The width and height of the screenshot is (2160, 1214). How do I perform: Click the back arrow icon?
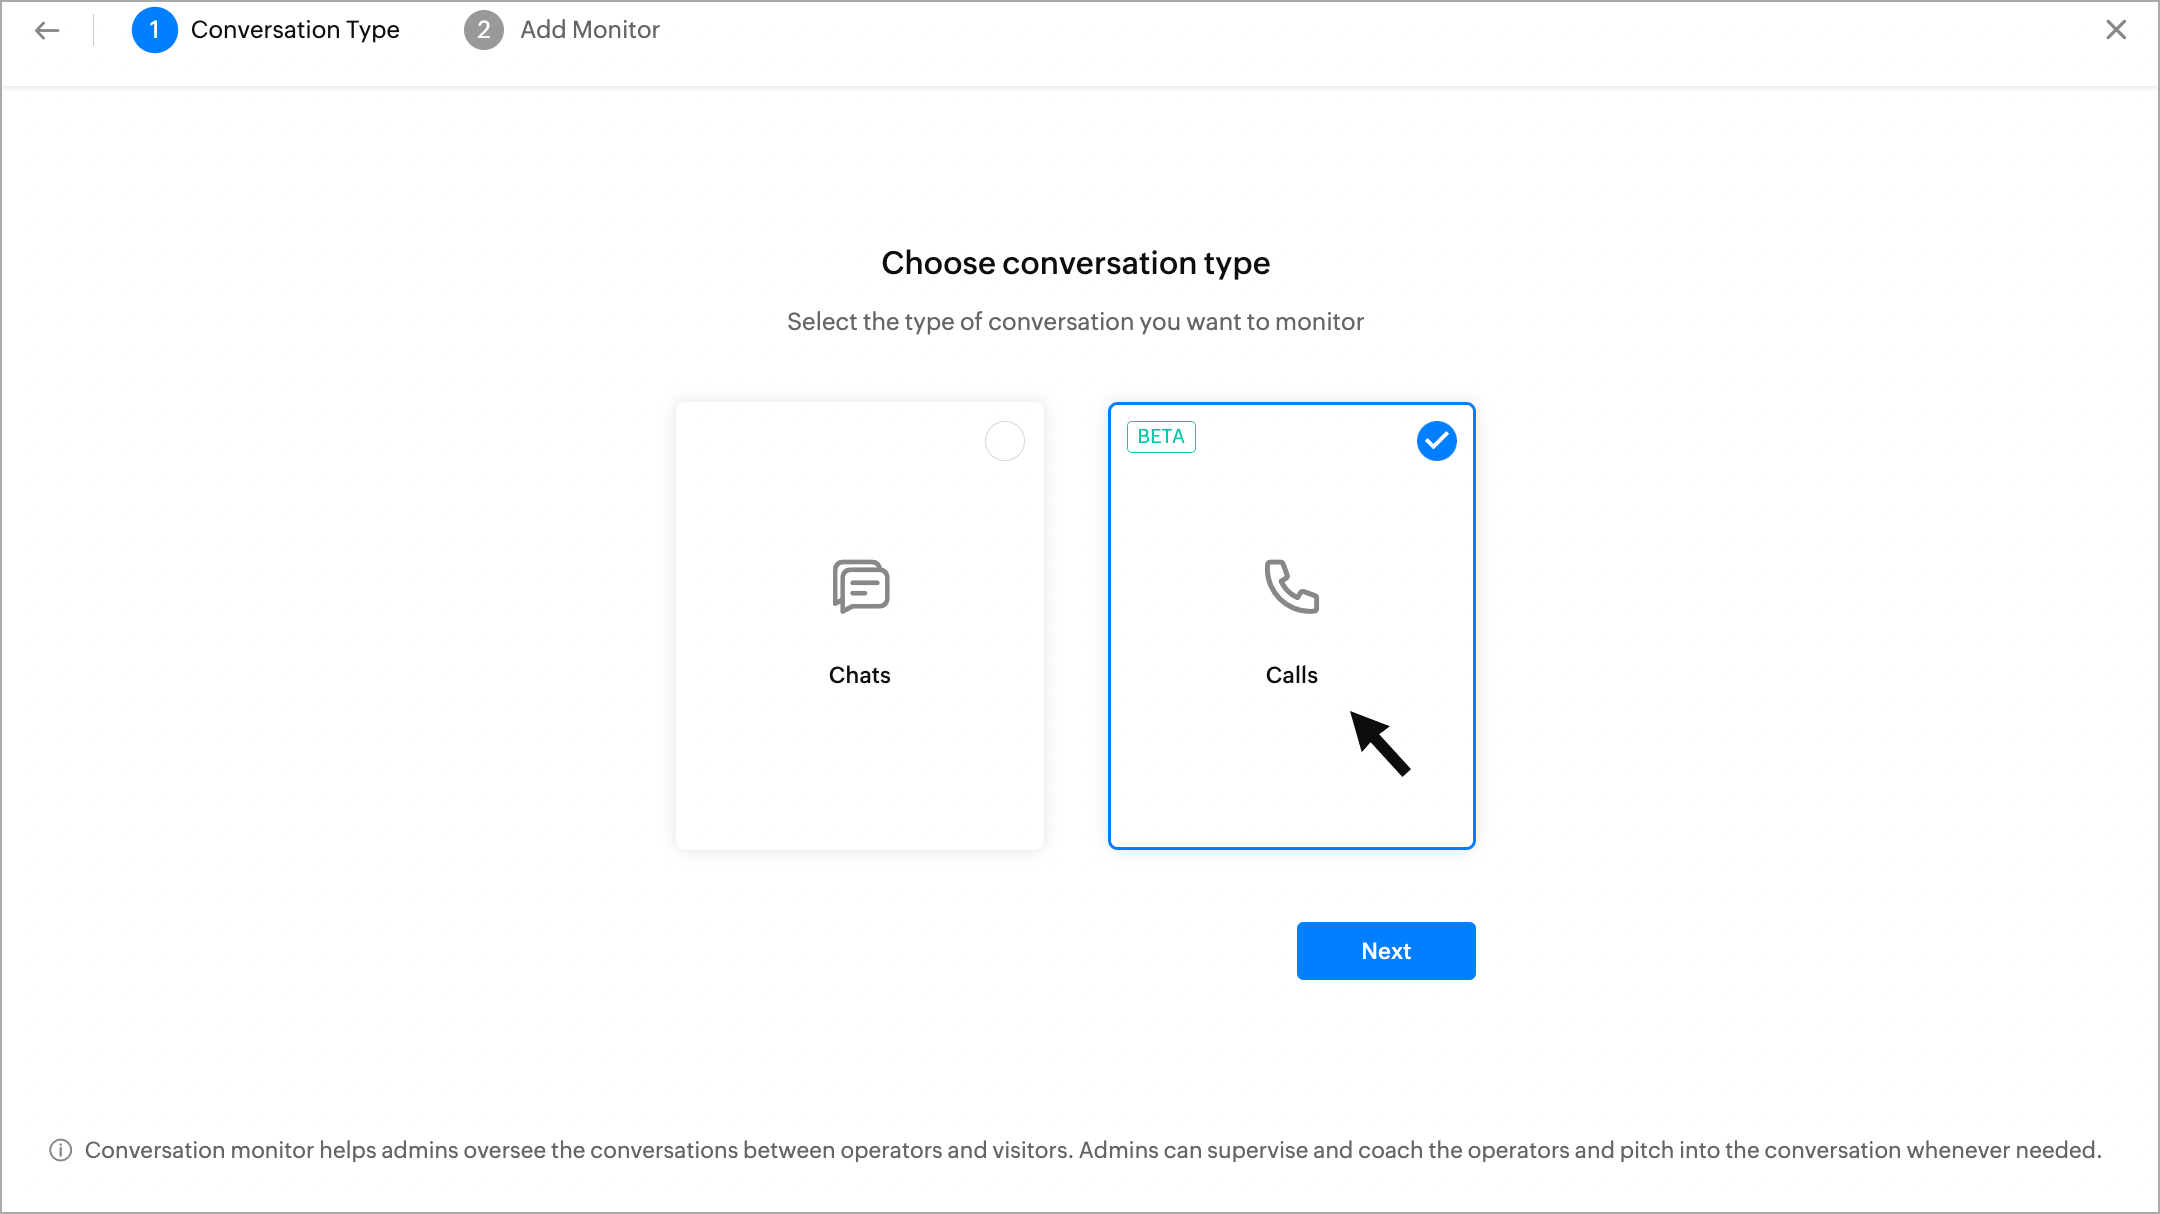(x=47, y=31)
